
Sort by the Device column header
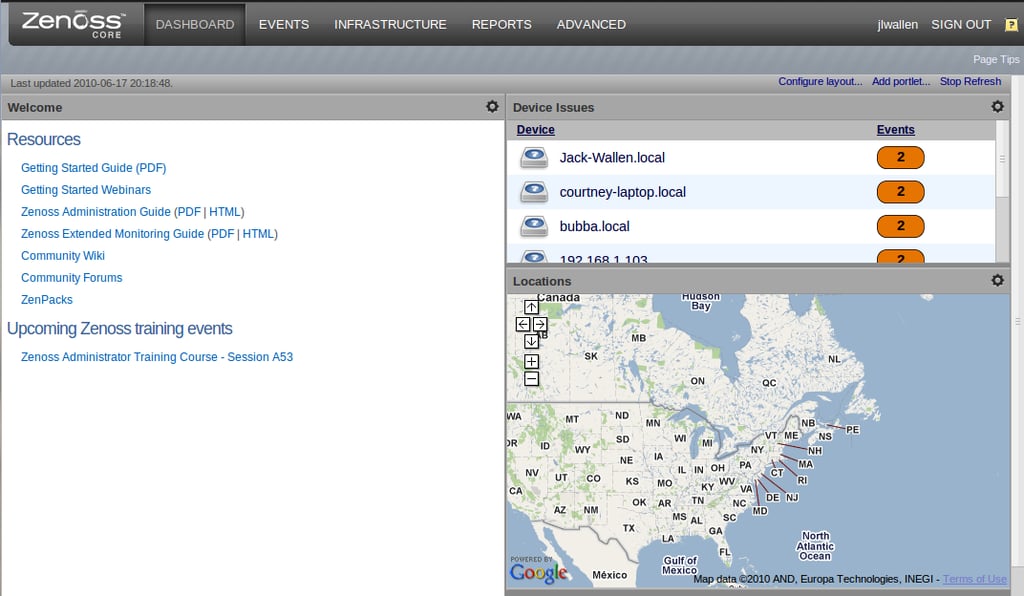(536, 130)
